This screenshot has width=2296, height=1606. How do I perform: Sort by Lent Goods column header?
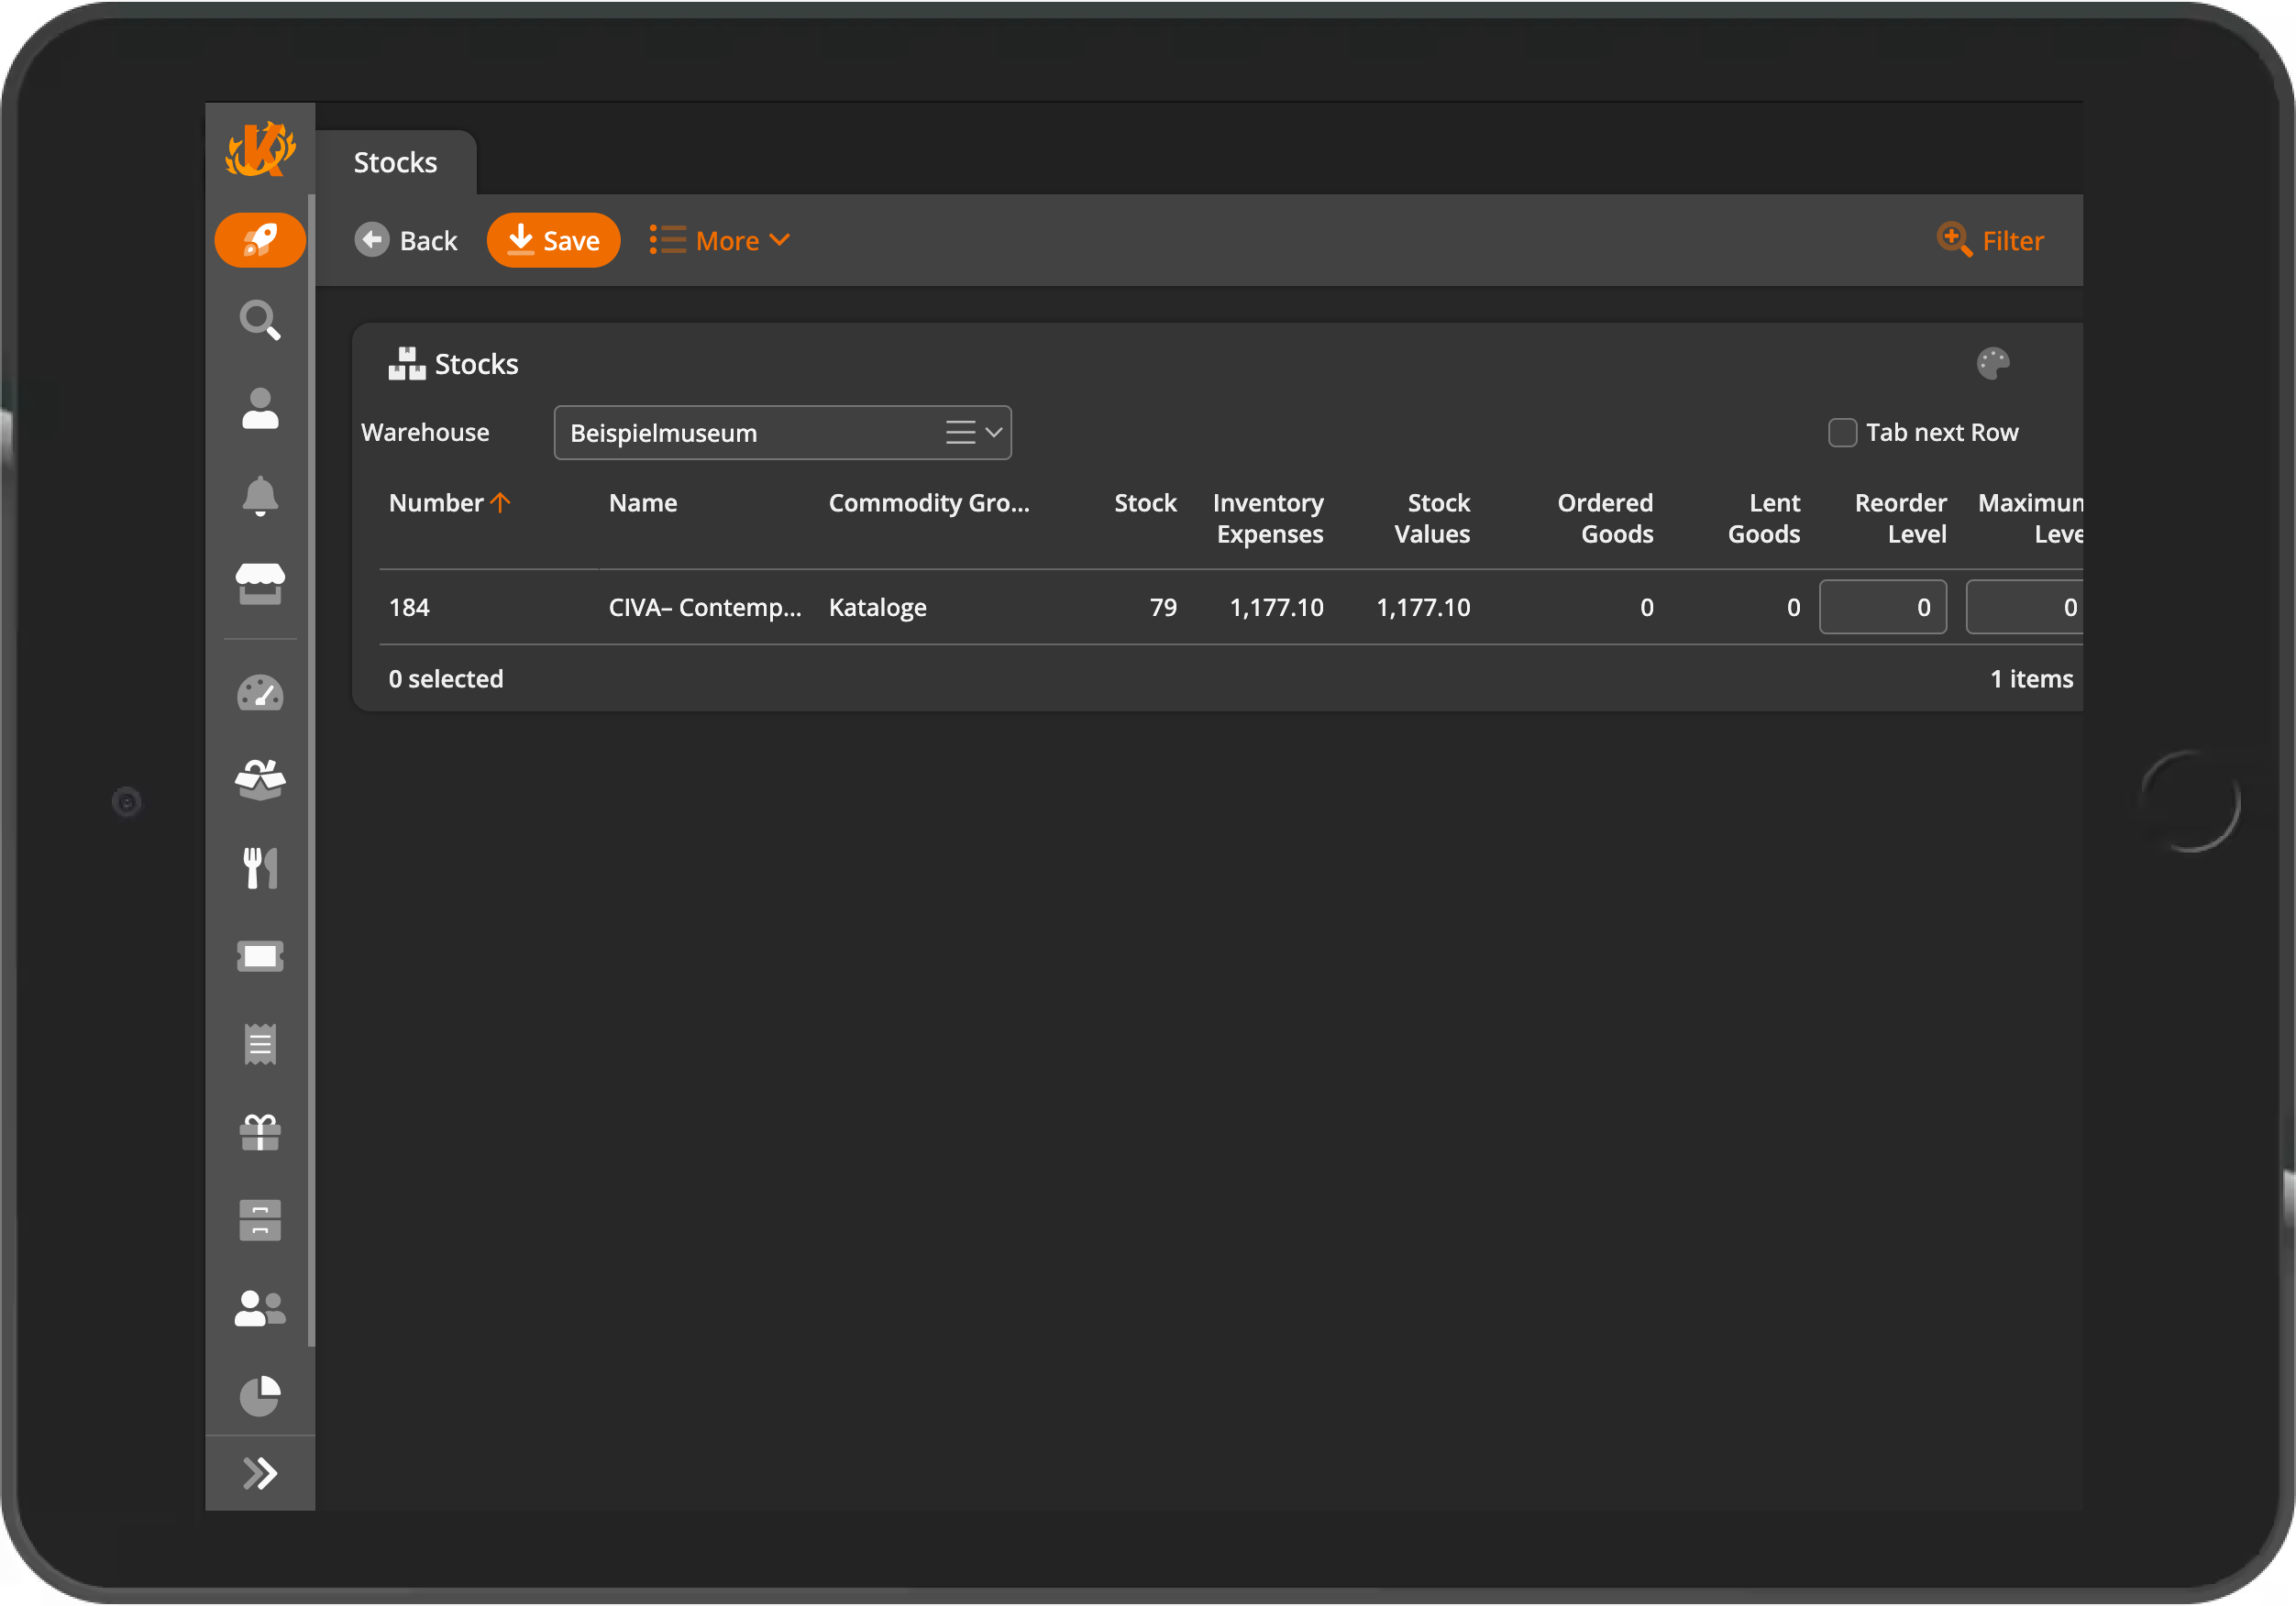[1764, 518]
